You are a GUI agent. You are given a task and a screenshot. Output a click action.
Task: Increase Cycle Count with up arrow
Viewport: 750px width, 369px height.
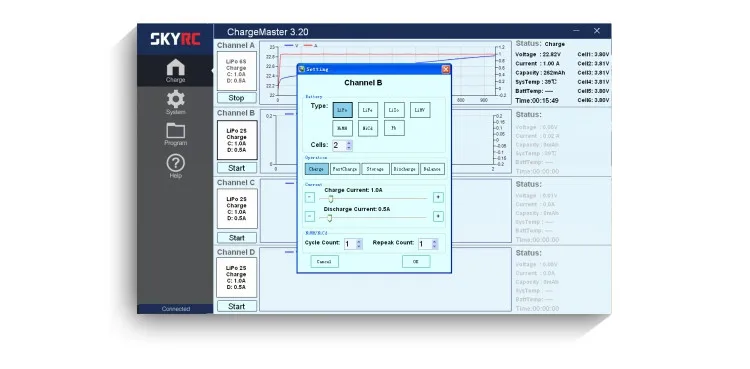click(359, 242)
